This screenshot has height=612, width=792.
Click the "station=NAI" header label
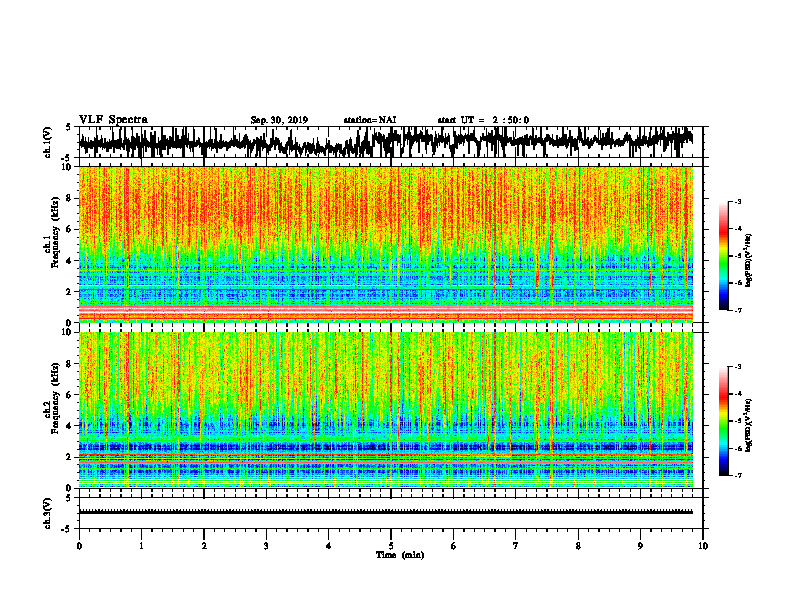click(x=370, y=120)
